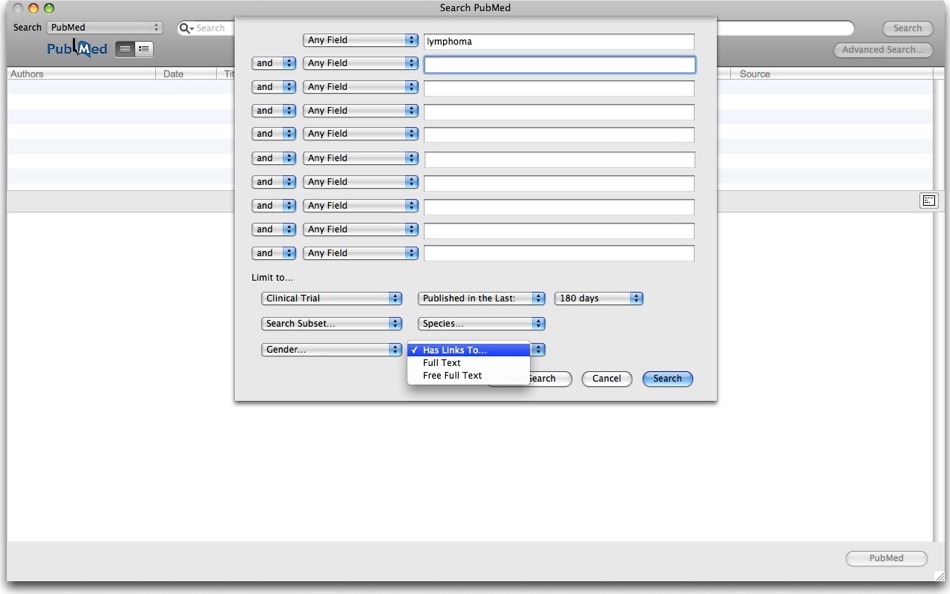950x594 pixels.
Task: Click the PubMed button at bottom right
Action: [x=886, y=558]
